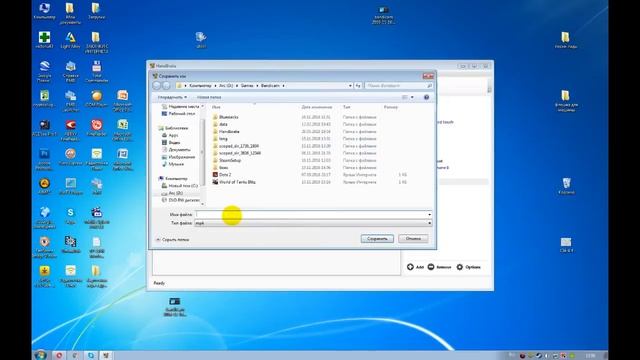Select Music (Музыка) in navigation pane
Screen dimensions: 640x360
[x=173, y=164]
